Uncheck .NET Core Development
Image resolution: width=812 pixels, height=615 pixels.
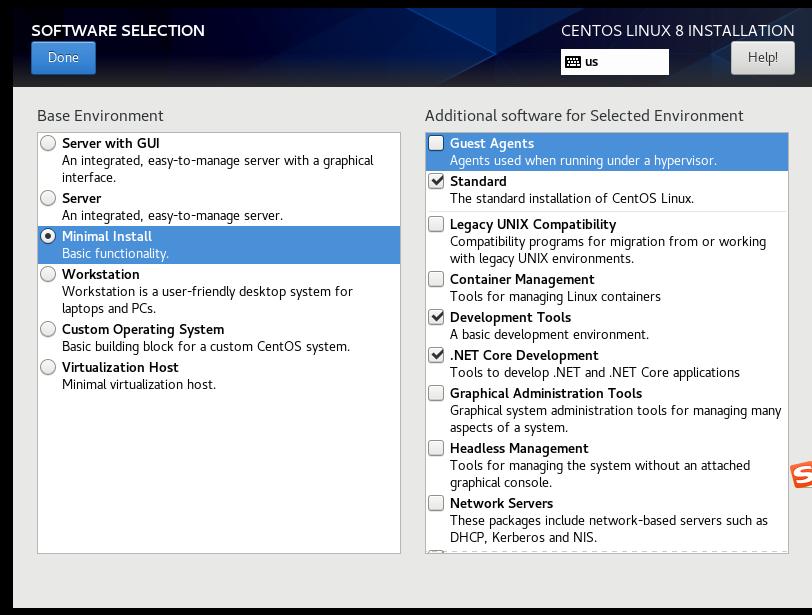pos(436,356)
